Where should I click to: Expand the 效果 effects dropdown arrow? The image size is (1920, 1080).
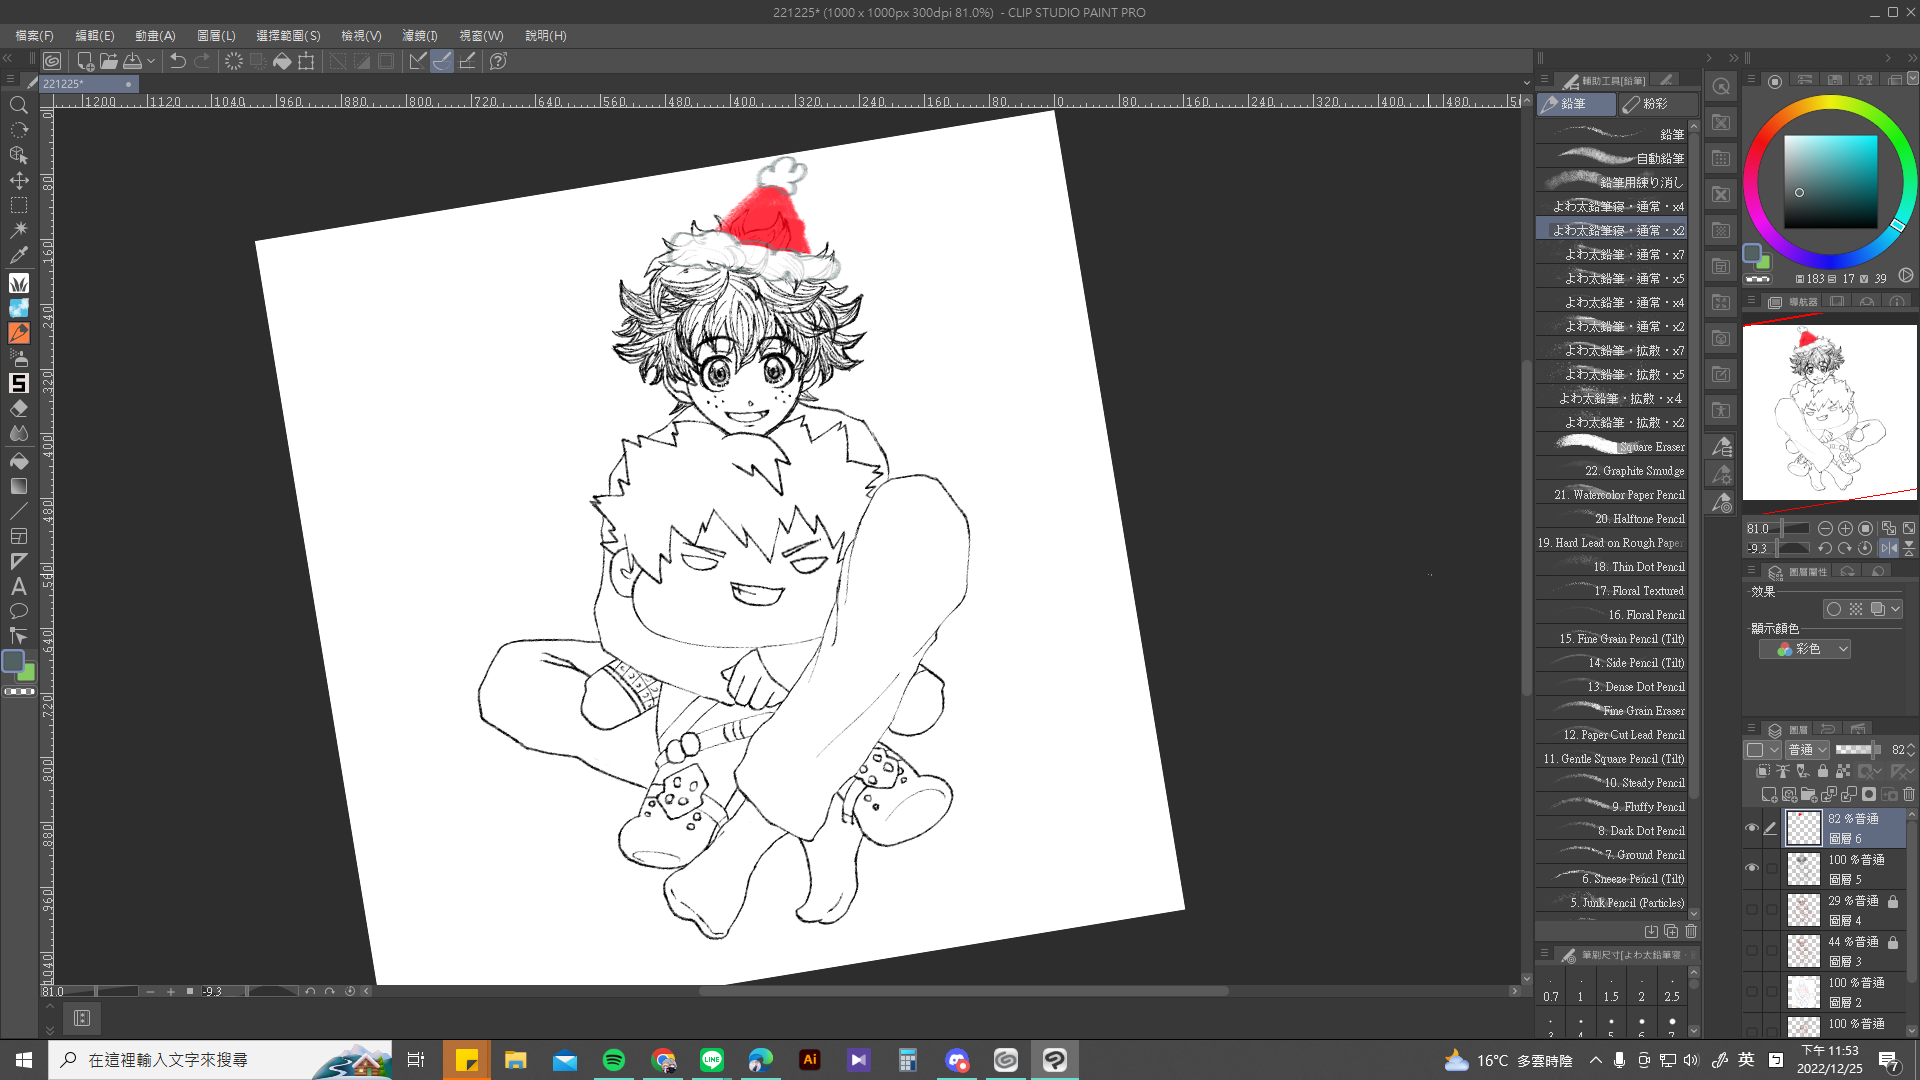click(x=1895, y=609)
